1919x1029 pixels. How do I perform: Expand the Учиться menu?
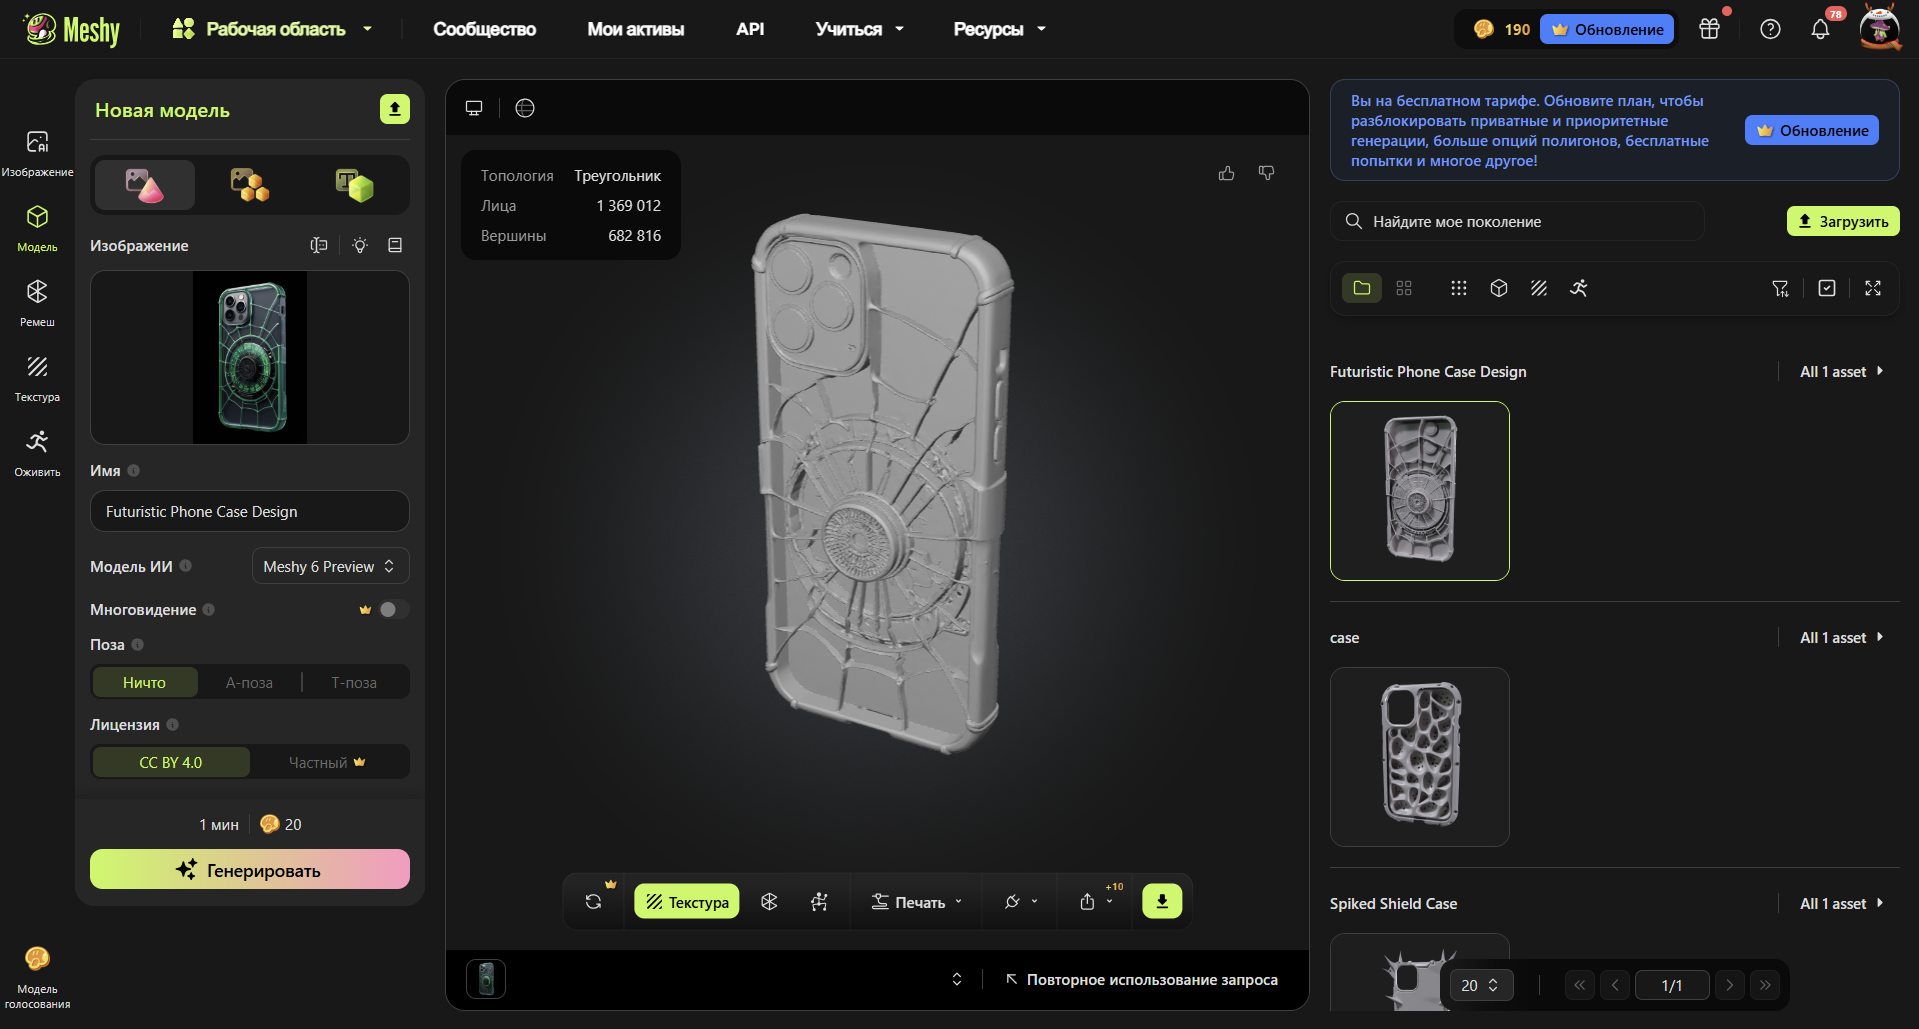click(x=860, y=29)
